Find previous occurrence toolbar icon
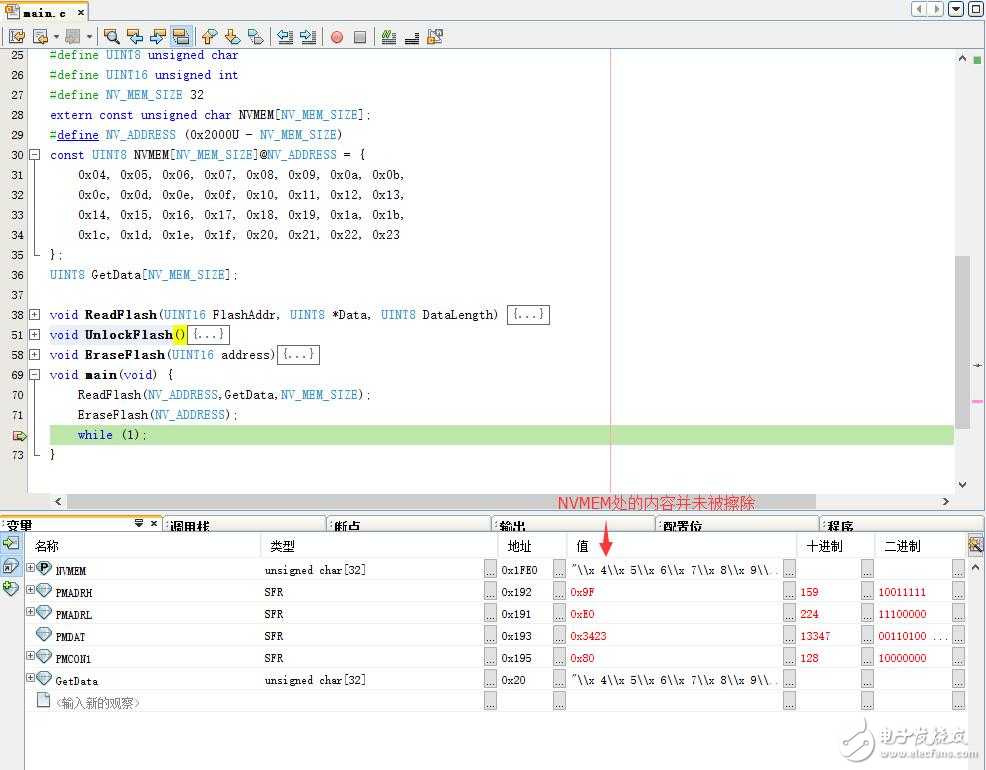Viewport: 986px width, 770px height. pos(135,37)
